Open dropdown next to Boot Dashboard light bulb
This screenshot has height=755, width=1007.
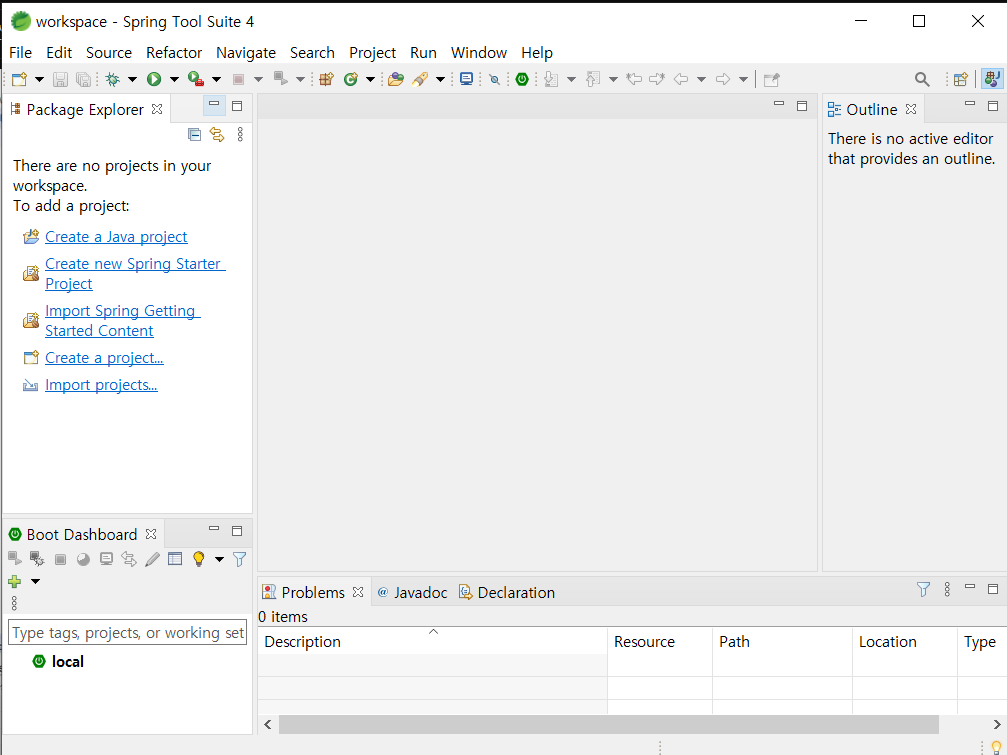coord(220,560)
